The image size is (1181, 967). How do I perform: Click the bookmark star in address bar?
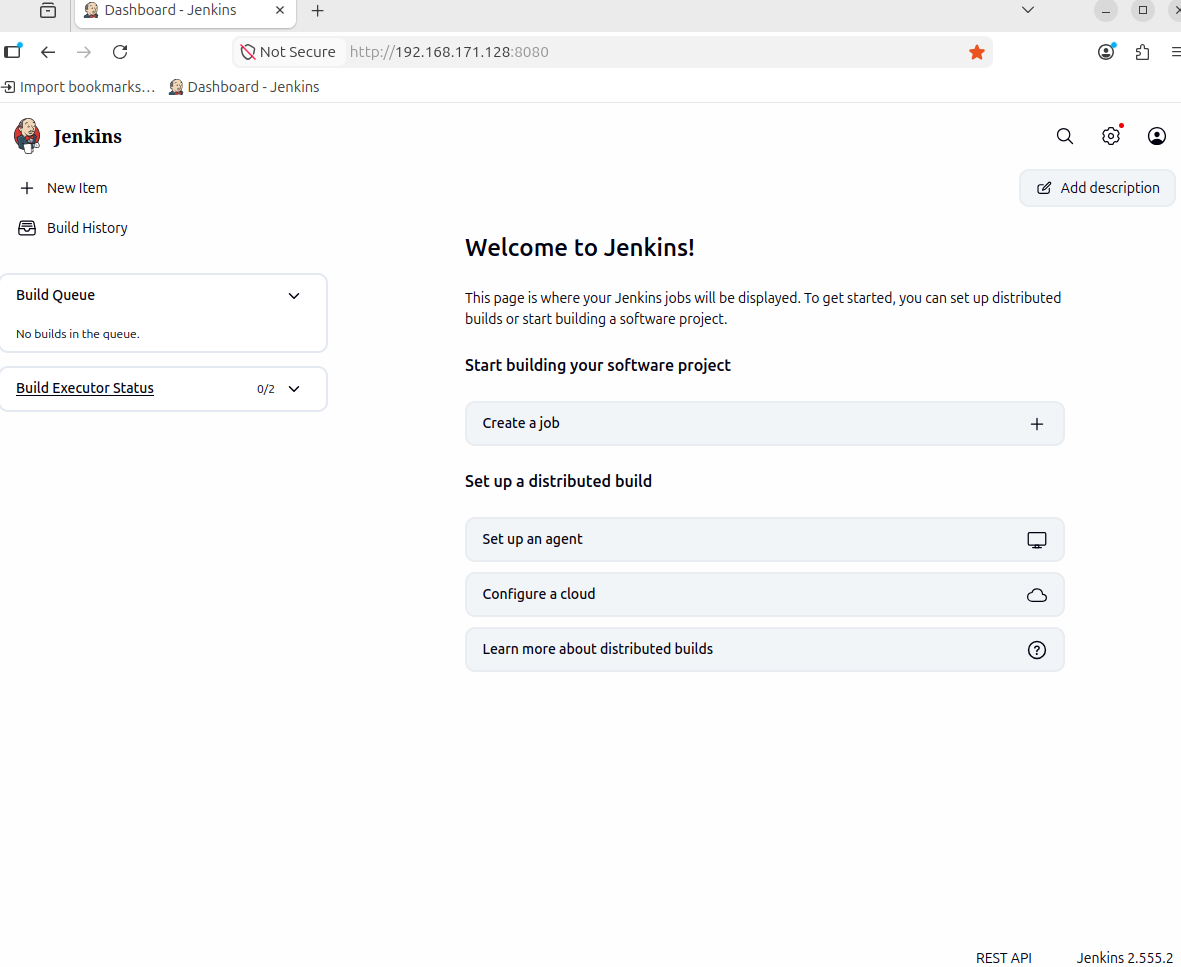[x=977, y=52]
